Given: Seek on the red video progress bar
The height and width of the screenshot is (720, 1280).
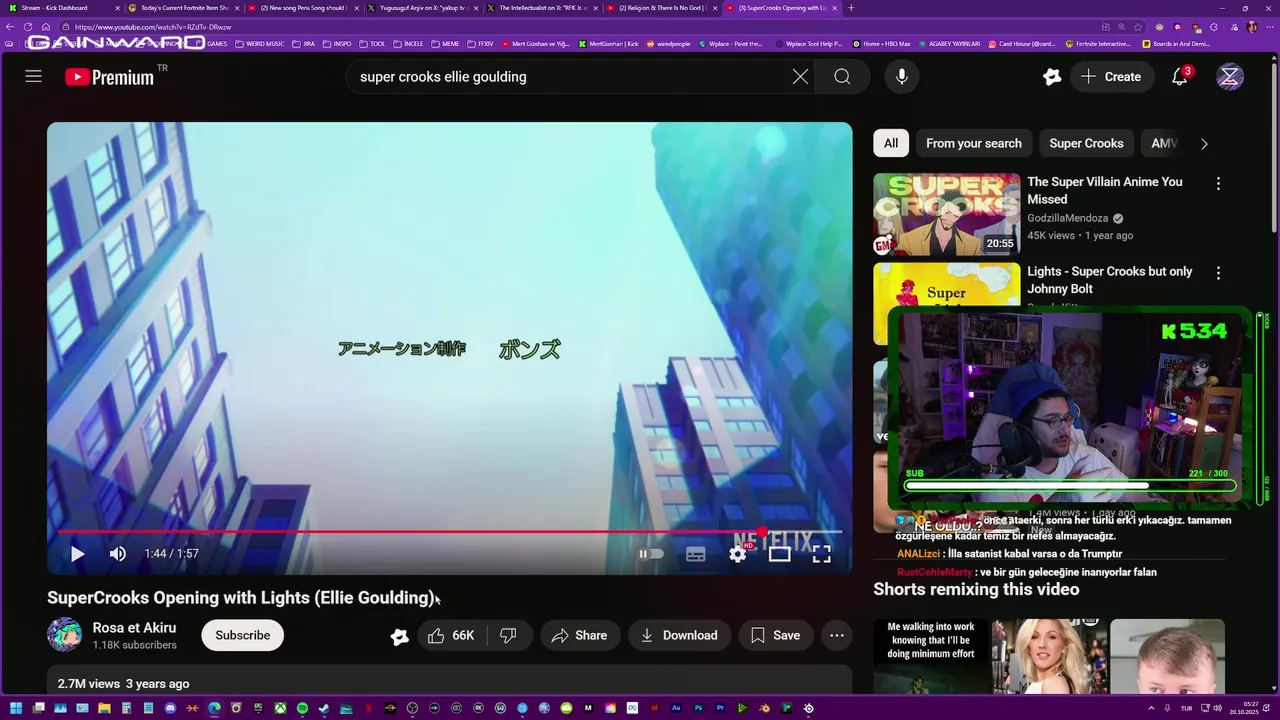Looking at the screenshot, I should 449,532.
